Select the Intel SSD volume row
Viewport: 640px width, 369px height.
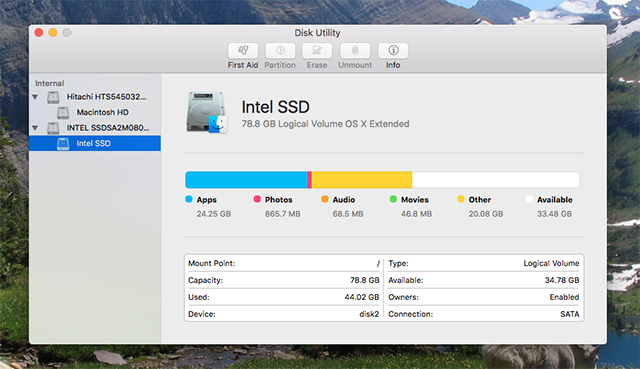[95, 143]
